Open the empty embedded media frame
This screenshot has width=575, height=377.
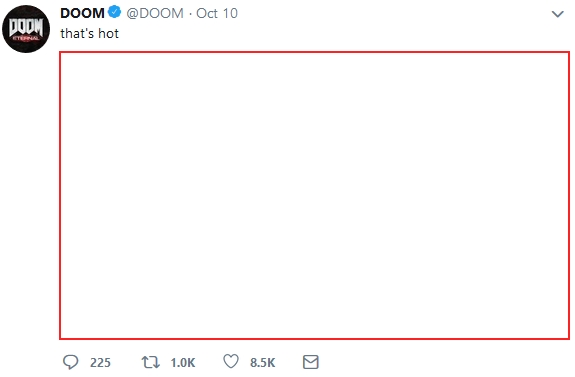click(314, 195)
